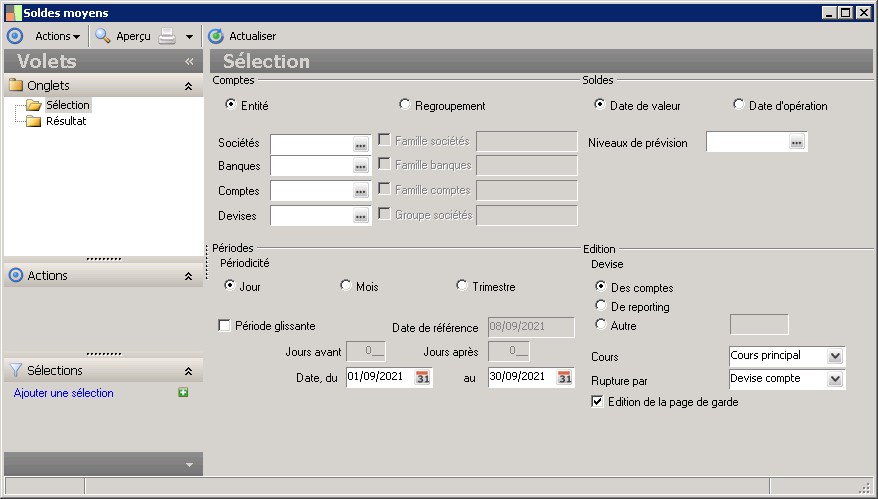
Task: Open Rupture par Devise compte dropdown
Action: 835,379
